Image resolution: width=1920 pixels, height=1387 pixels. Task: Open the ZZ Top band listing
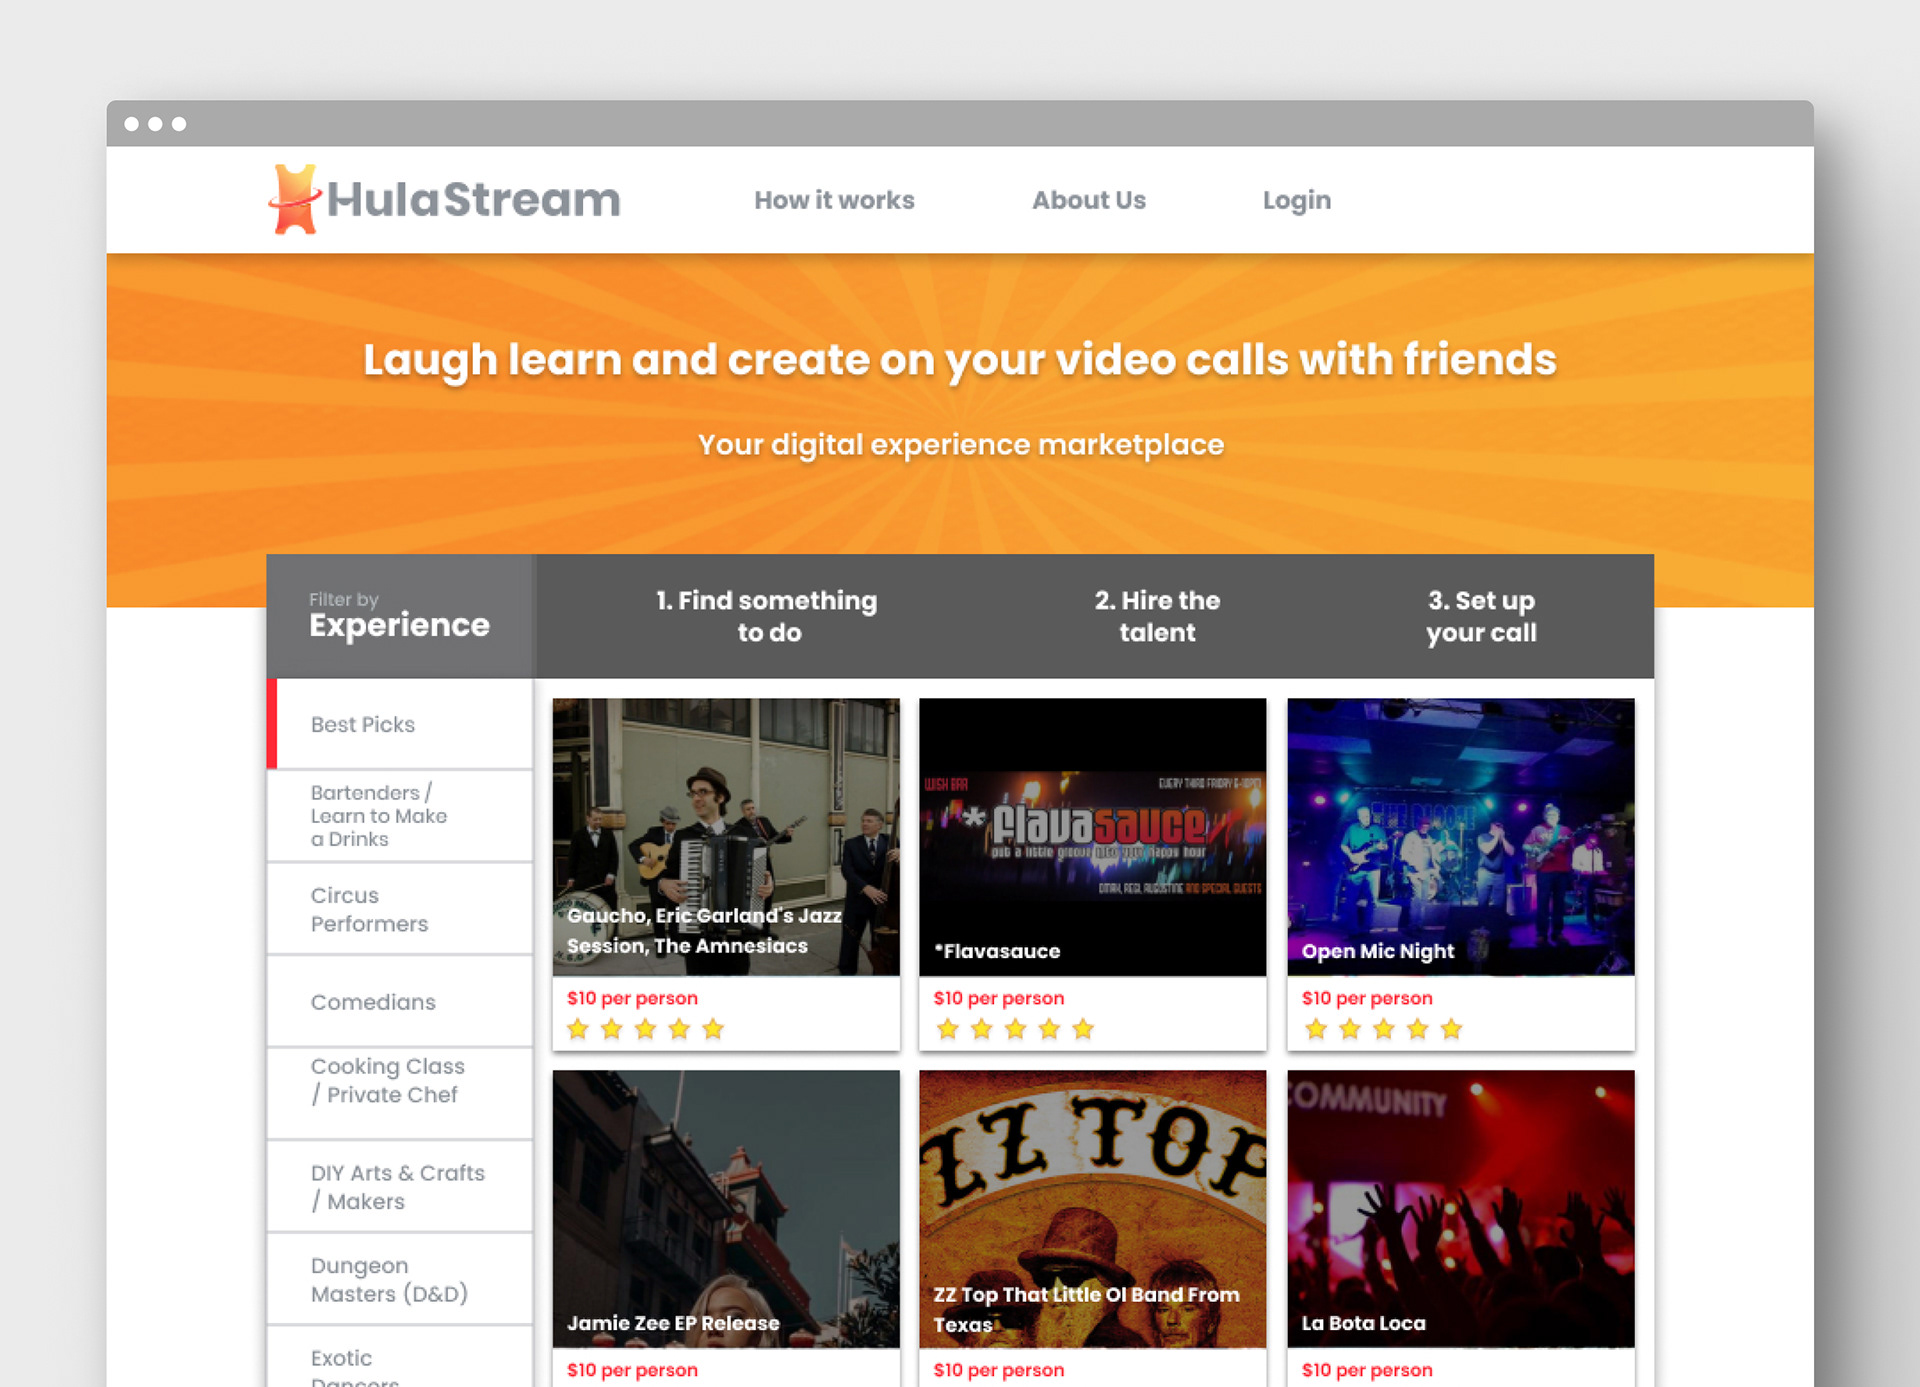(x=1092, y=1208)
